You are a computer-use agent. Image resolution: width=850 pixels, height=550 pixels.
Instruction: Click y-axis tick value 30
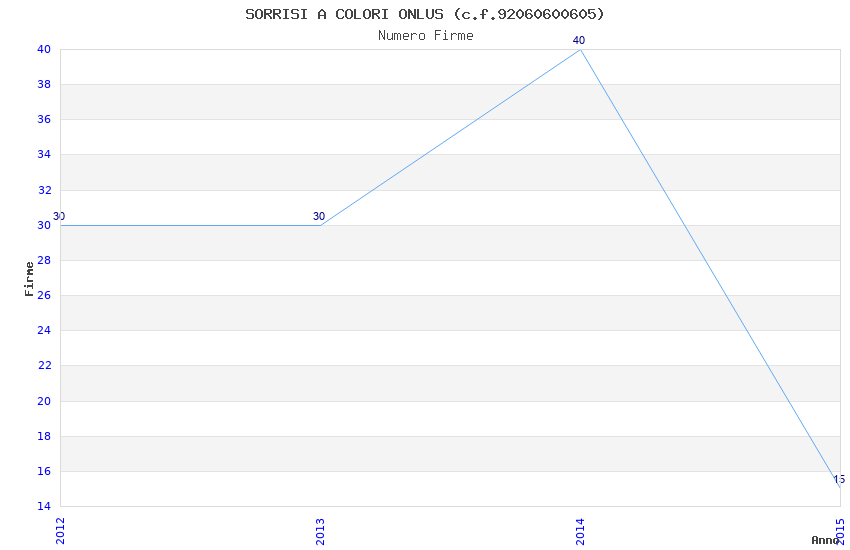pos(44,225)
